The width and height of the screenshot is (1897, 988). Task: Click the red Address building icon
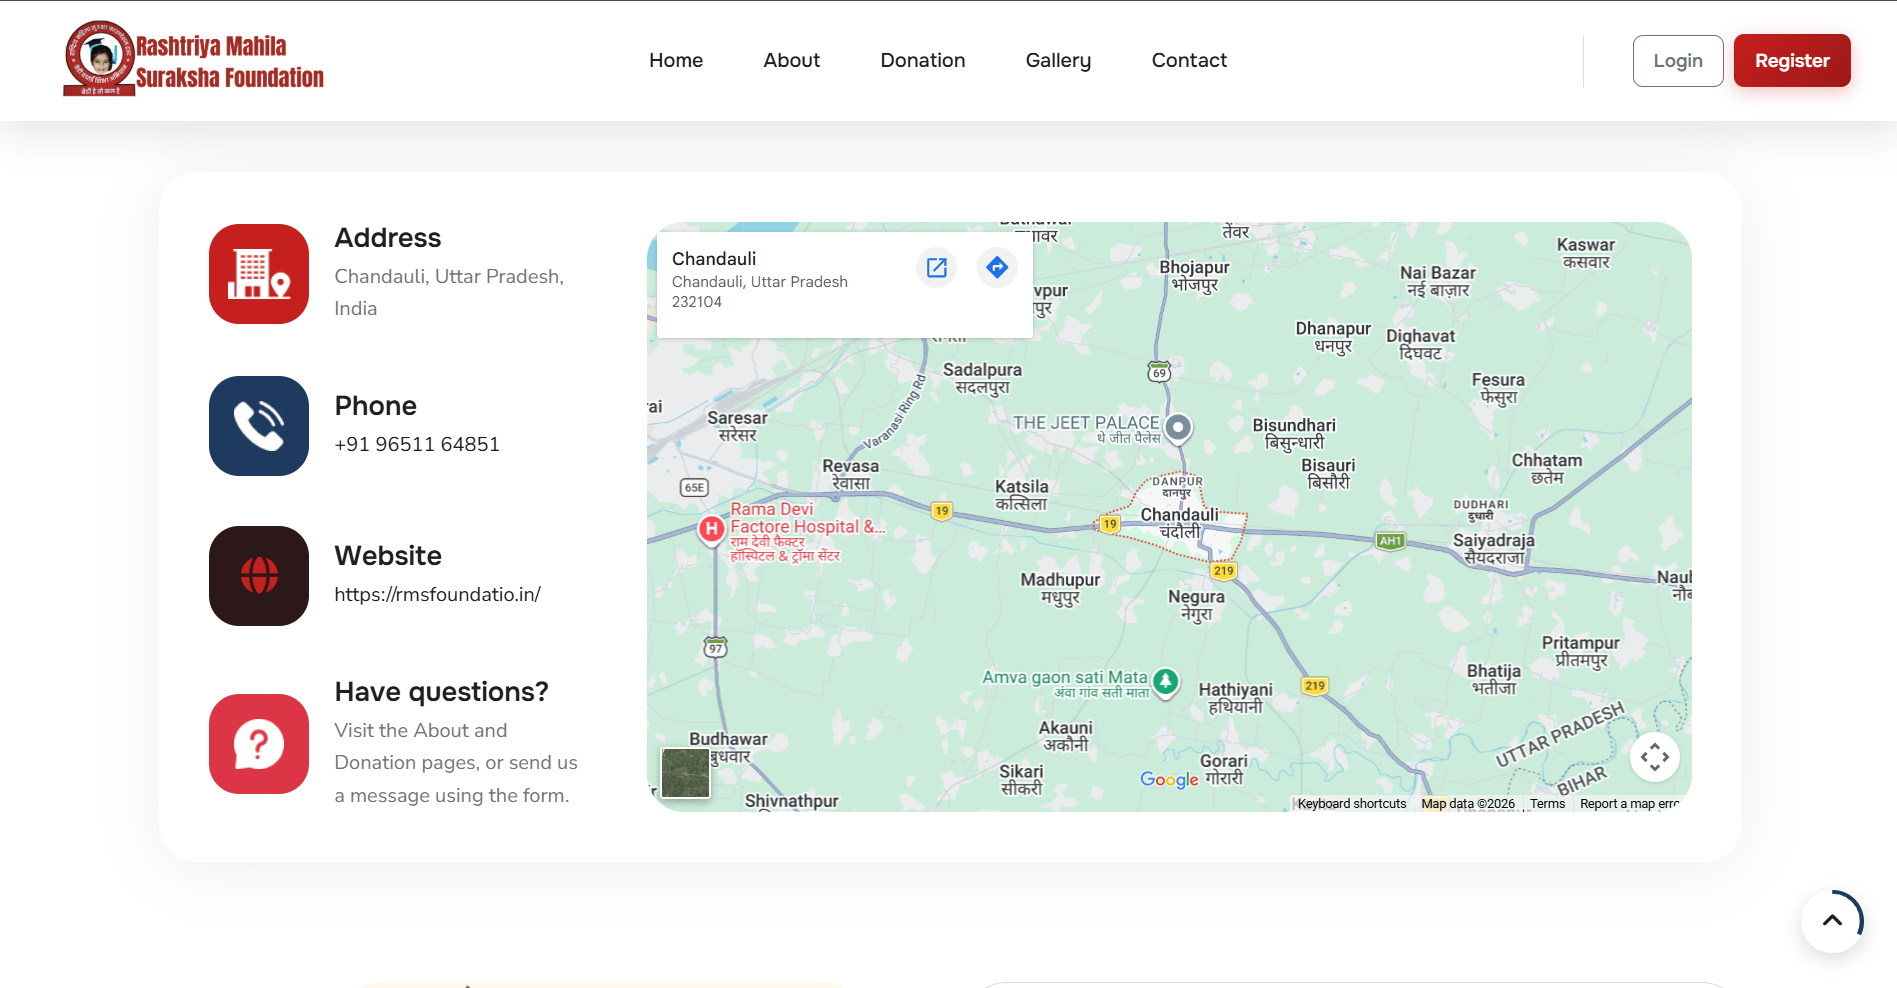click(x=258, y=274)
